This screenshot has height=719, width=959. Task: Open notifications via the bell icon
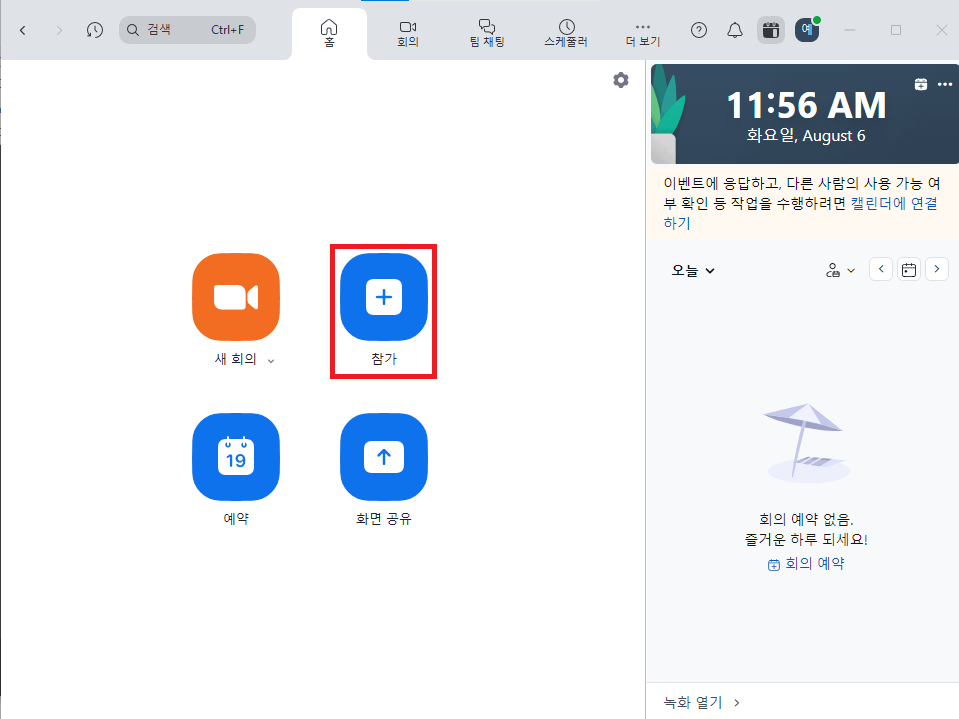(734, 30)
